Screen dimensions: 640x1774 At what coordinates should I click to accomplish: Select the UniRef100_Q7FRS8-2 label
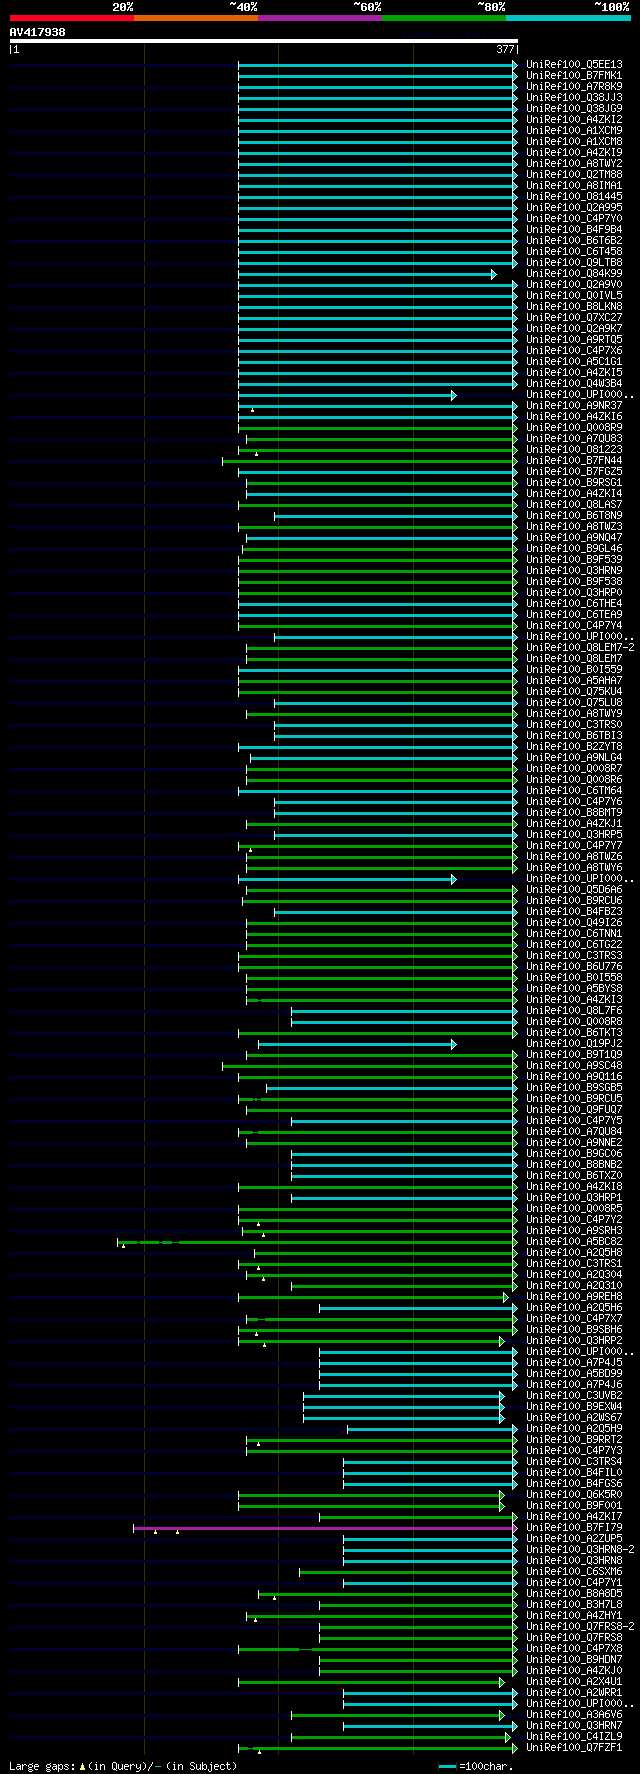(x=580, y=1626)
